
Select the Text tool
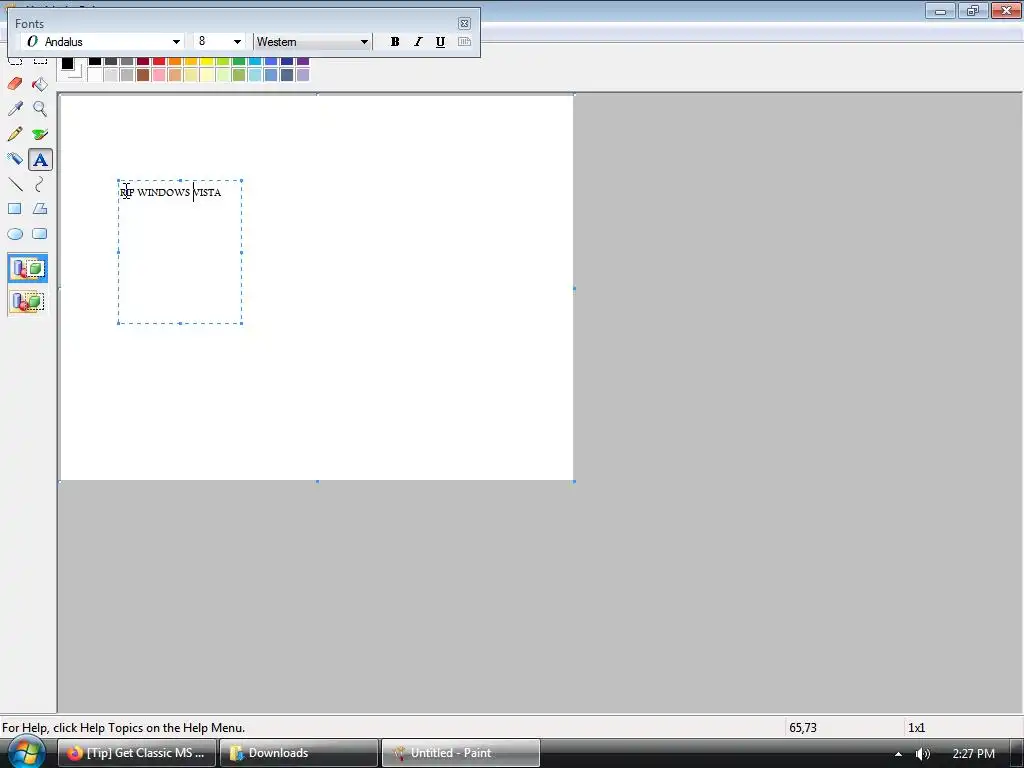pos(40,159)
